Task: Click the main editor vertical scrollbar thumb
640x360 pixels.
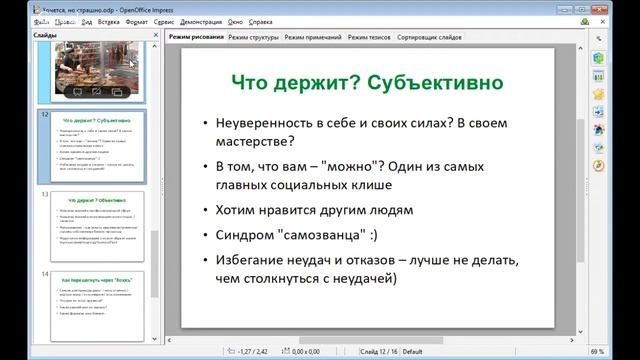Action: 580,191
